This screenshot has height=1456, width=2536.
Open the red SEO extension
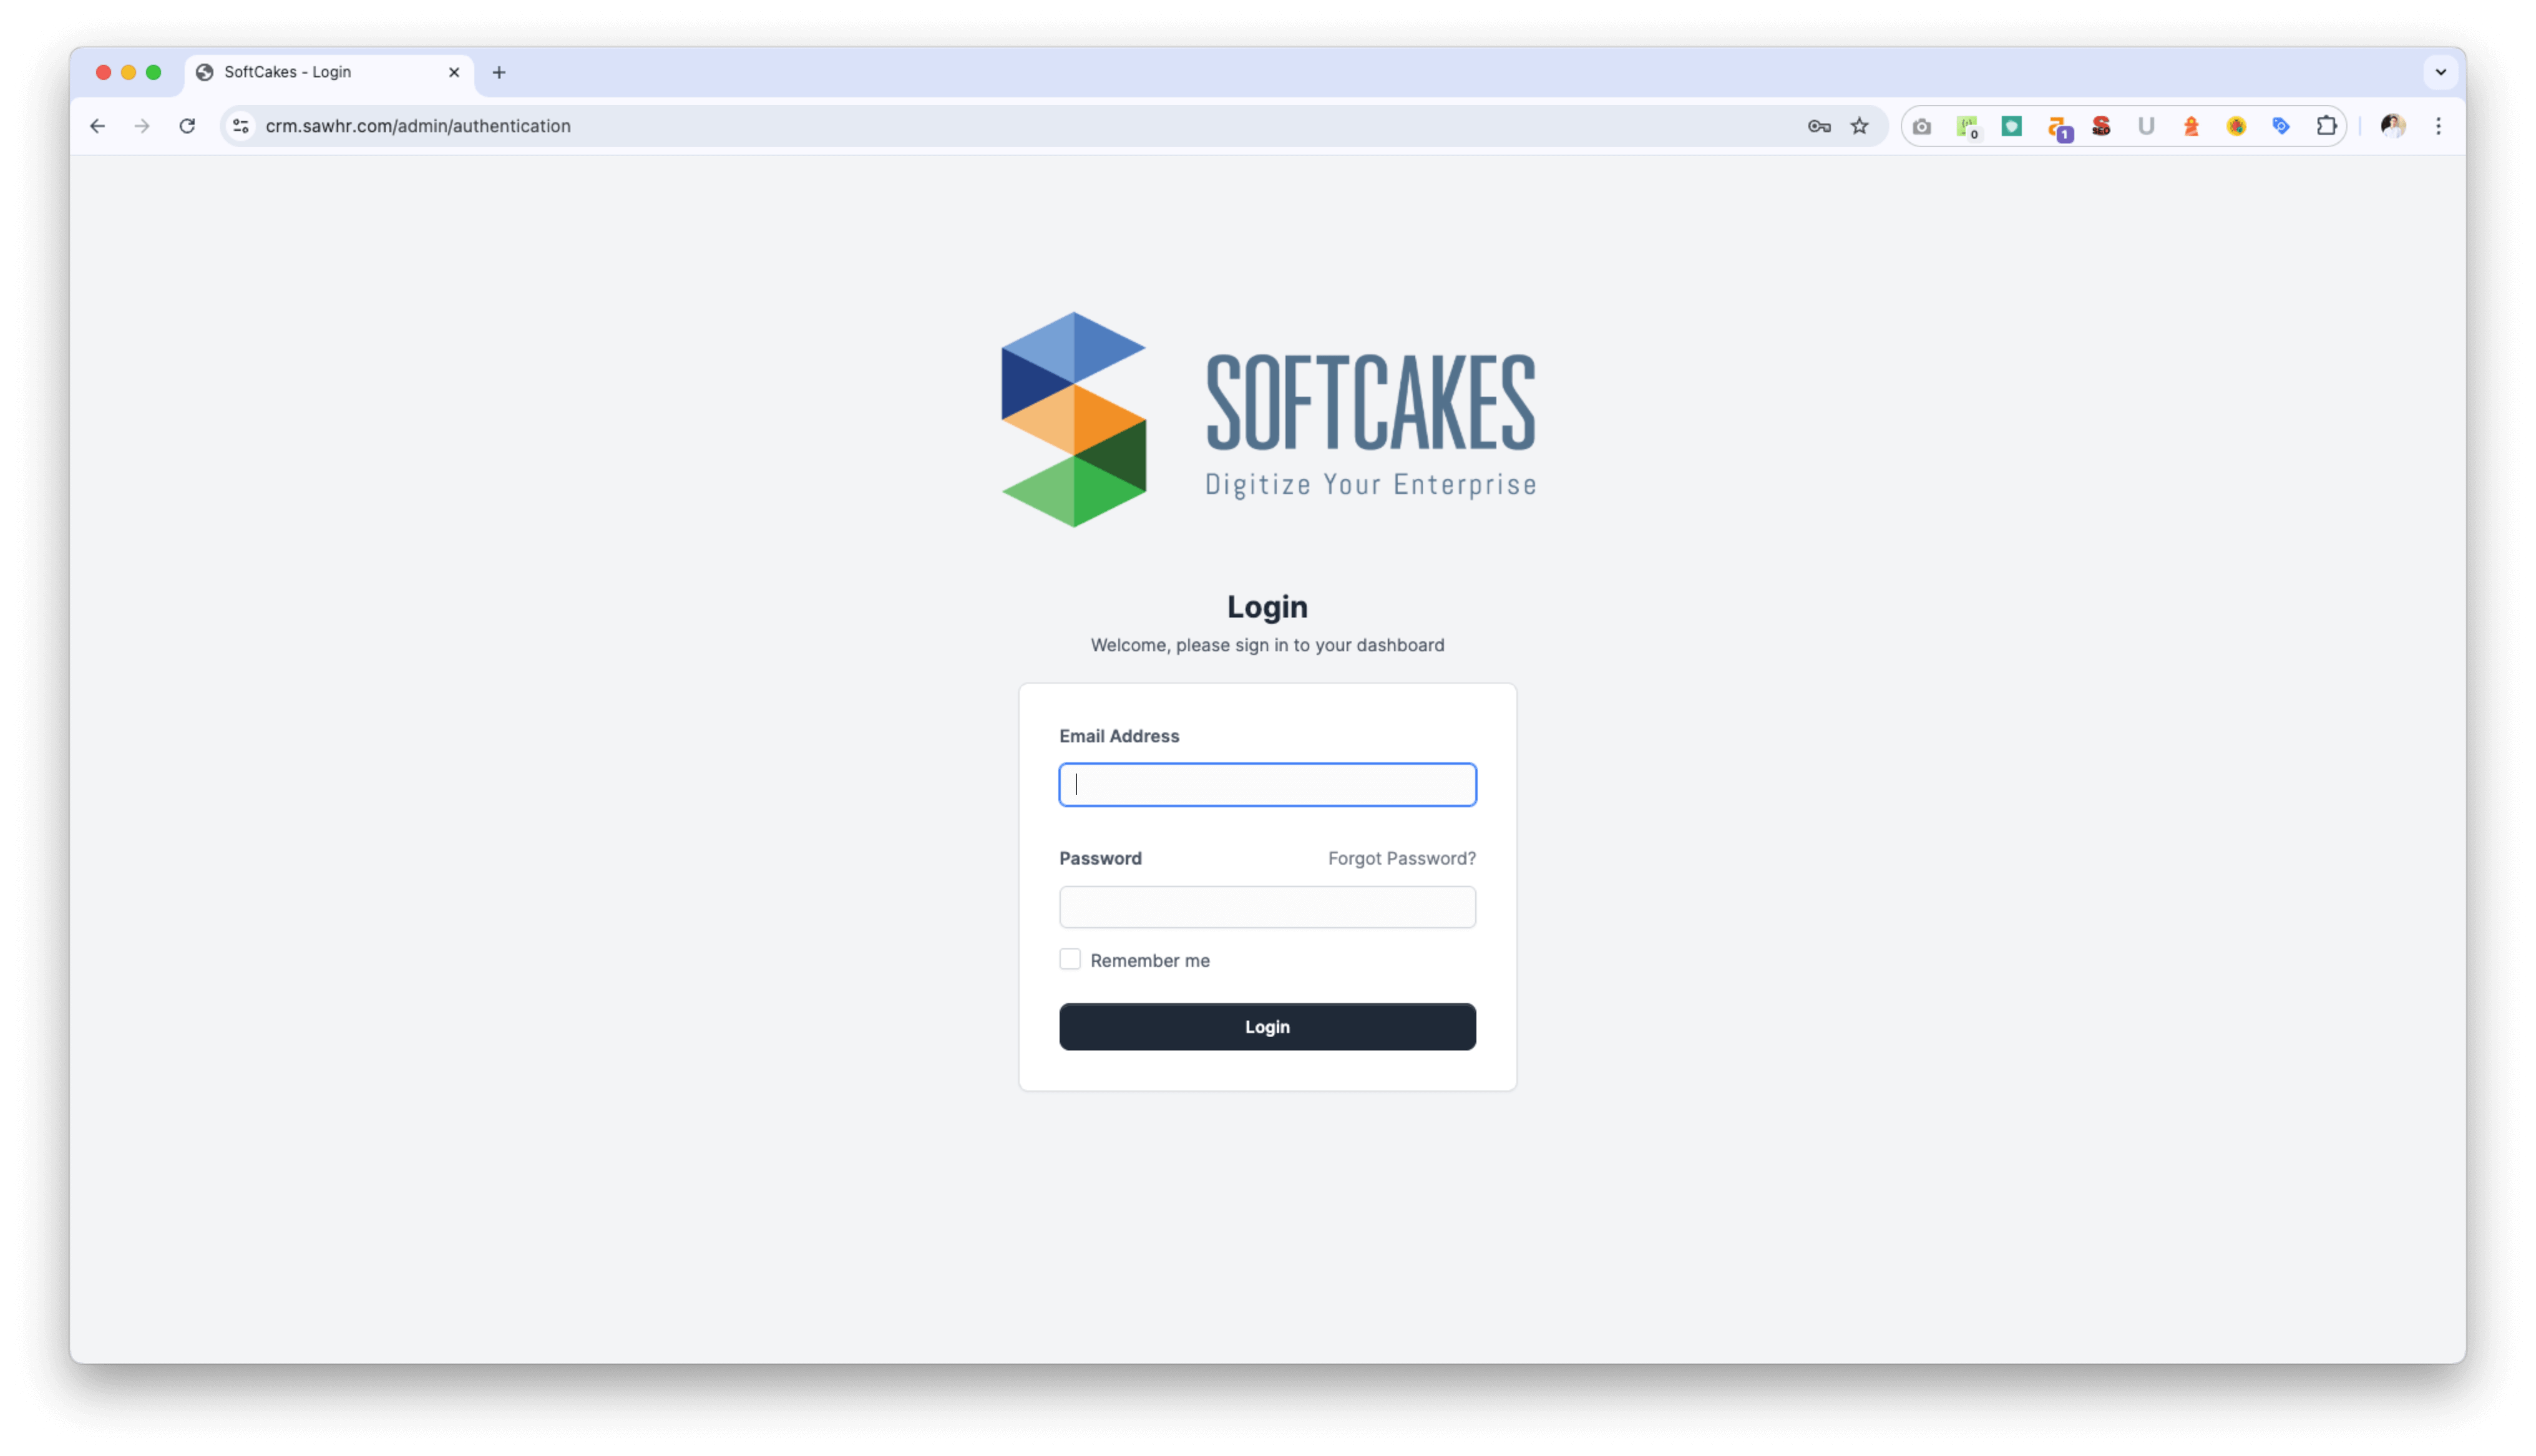pyautogui.click(x=2102, y=126)
